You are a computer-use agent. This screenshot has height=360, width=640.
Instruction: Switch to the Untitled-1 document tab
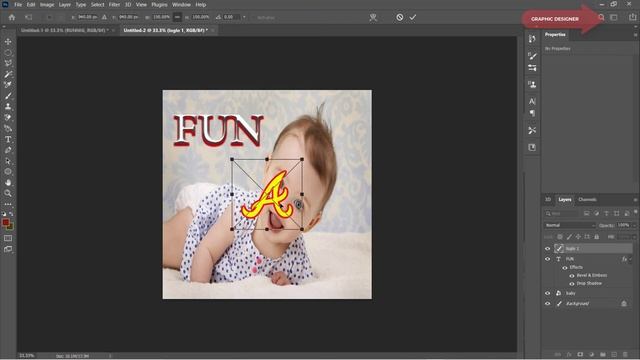pyautogui.click(x=65, y=30)
